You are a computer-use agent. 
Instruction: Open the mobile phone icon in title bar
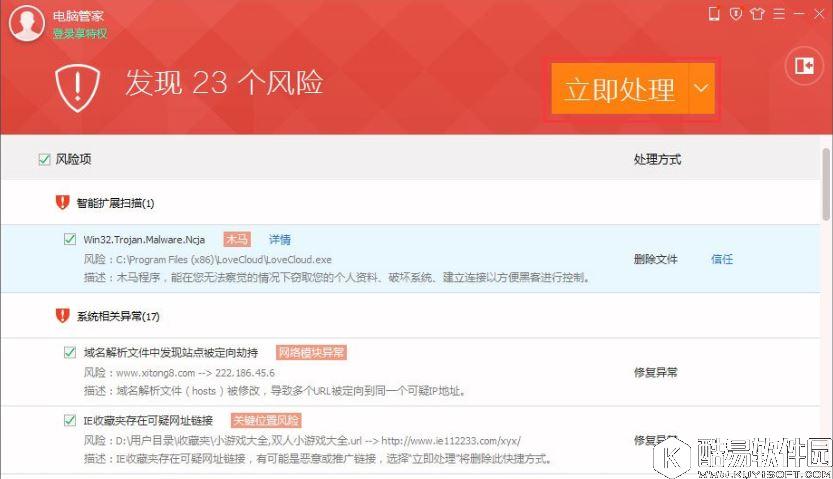point(714,14)
